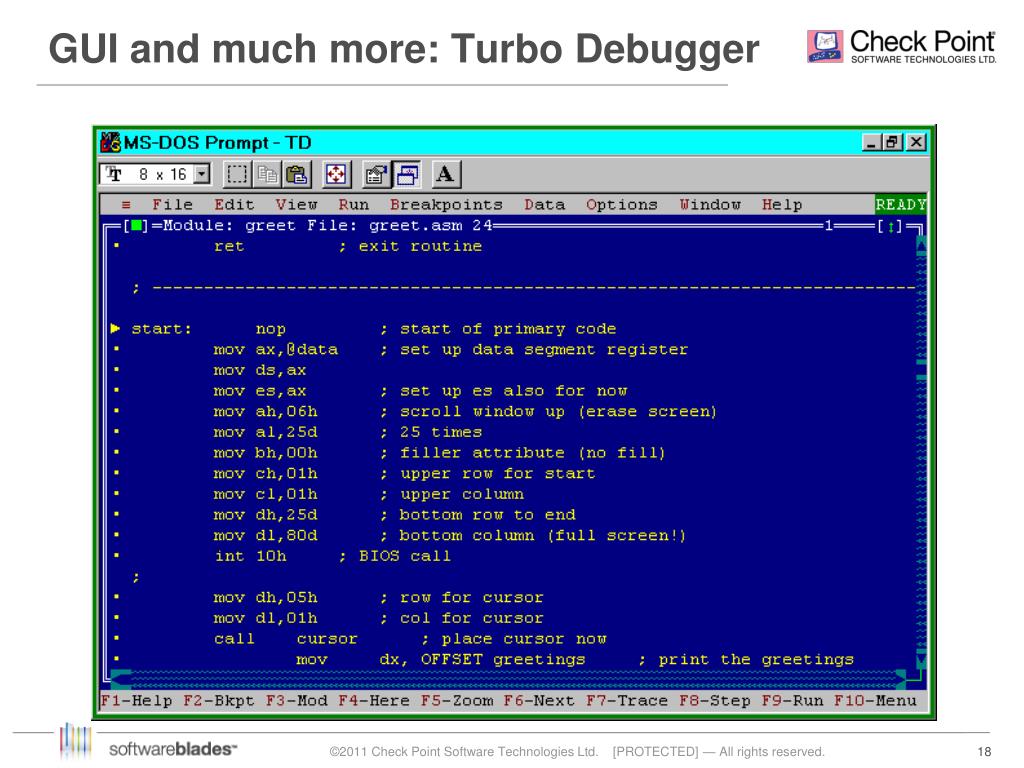Screen dimensions: 1024x768
Task: Click F9-Run in the status bar
Action: pos(792,701)
